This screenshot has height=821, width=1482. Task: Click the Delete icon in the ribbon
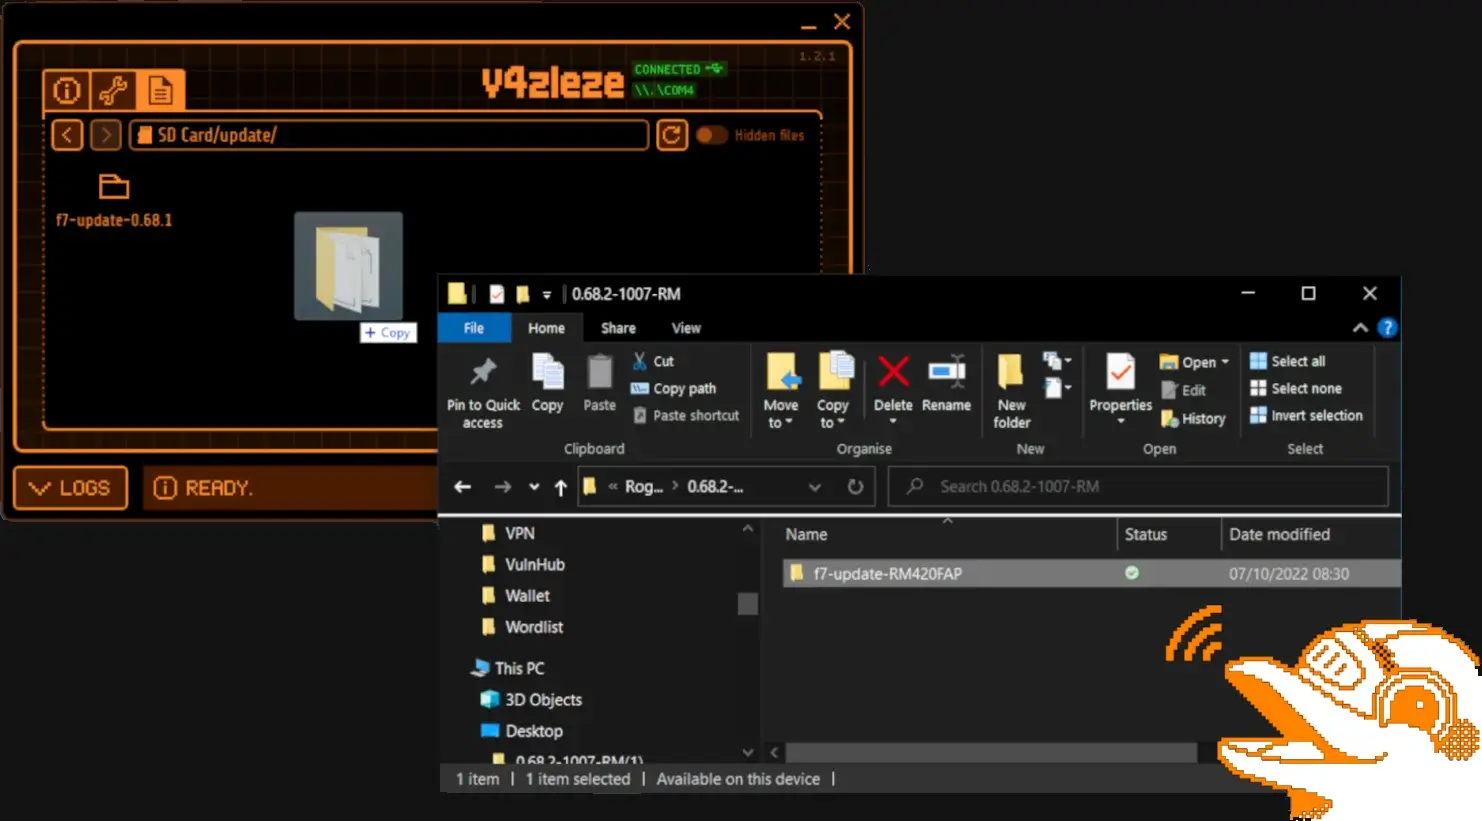pos(893,383)
